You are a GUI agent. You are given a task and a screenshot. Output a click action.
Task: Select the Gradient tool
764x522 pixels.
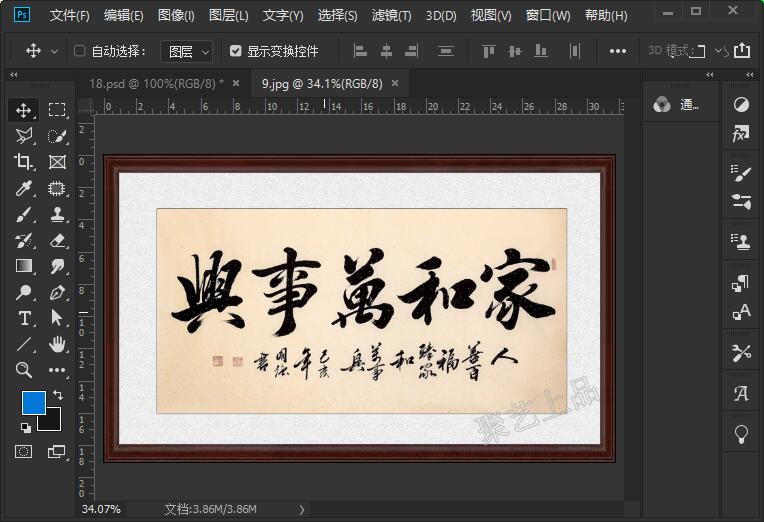point(23,266)
